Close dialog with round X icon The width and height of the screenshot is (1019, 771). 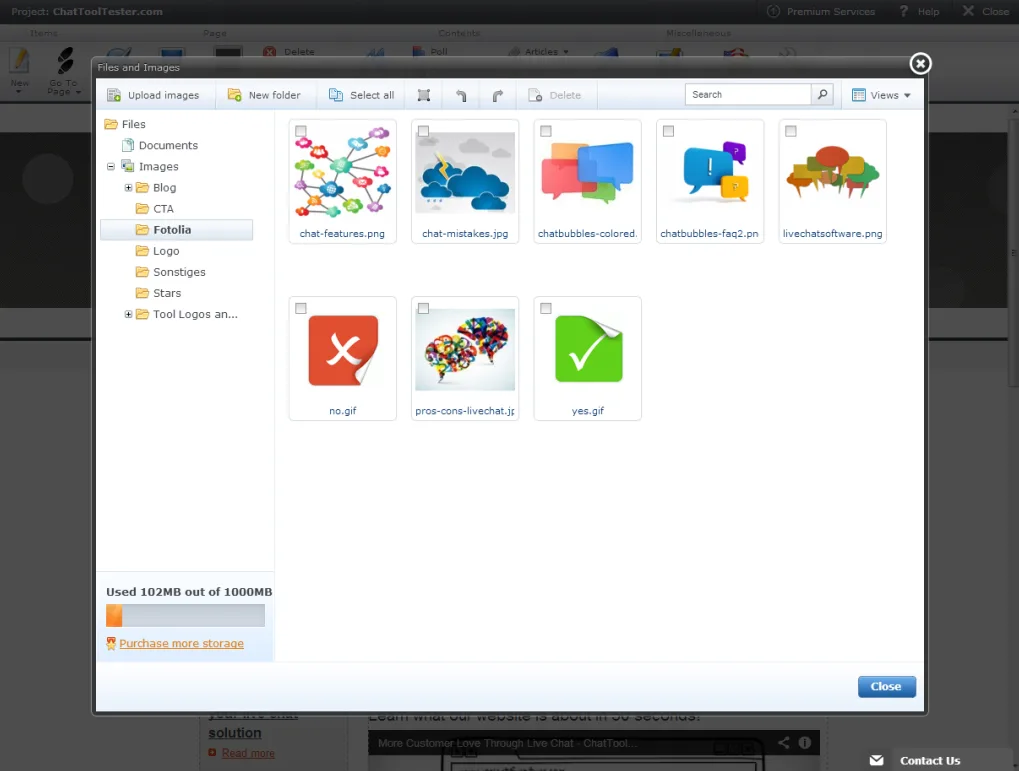[x=920, y=64]
